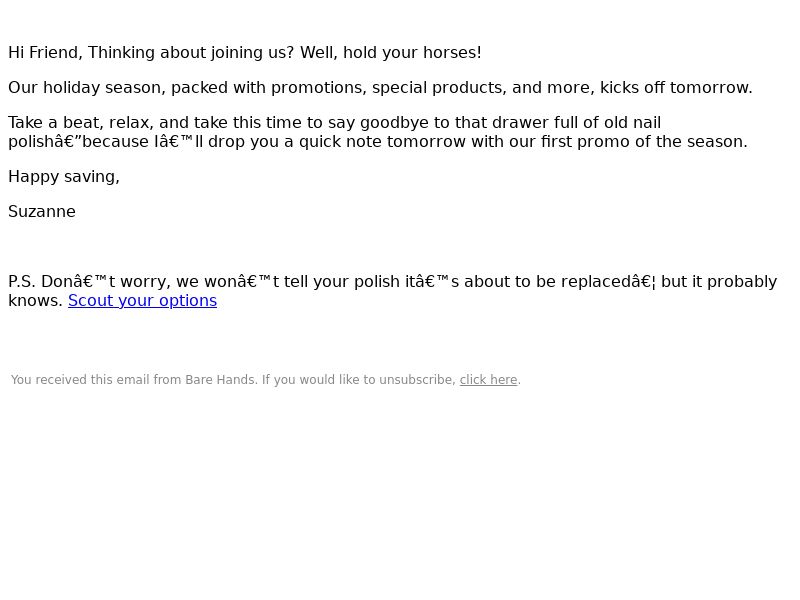Screen dimensions: 800x600
Task: Click the 'Take a beat, relax' paragraph
Action: [x=378, y=132]
